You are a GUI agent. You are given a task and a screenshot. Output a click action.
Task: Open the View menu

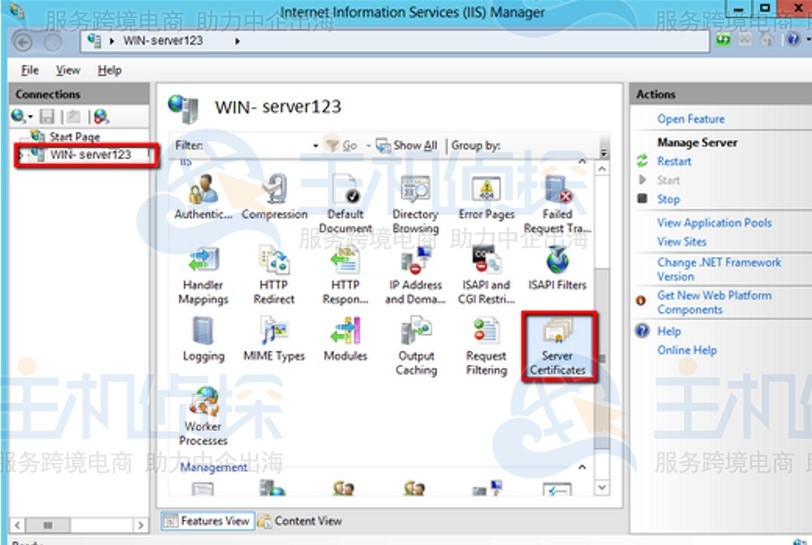click(68, 70)
